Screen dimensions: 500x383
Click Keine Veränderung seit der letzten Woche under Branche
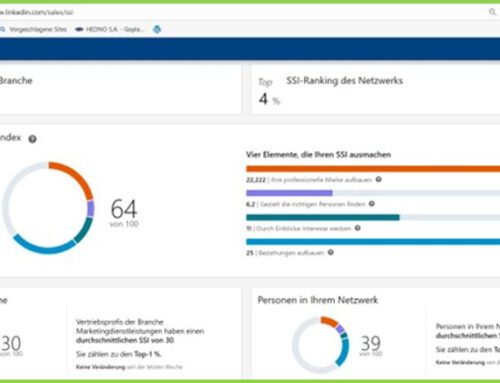(129, 367)
